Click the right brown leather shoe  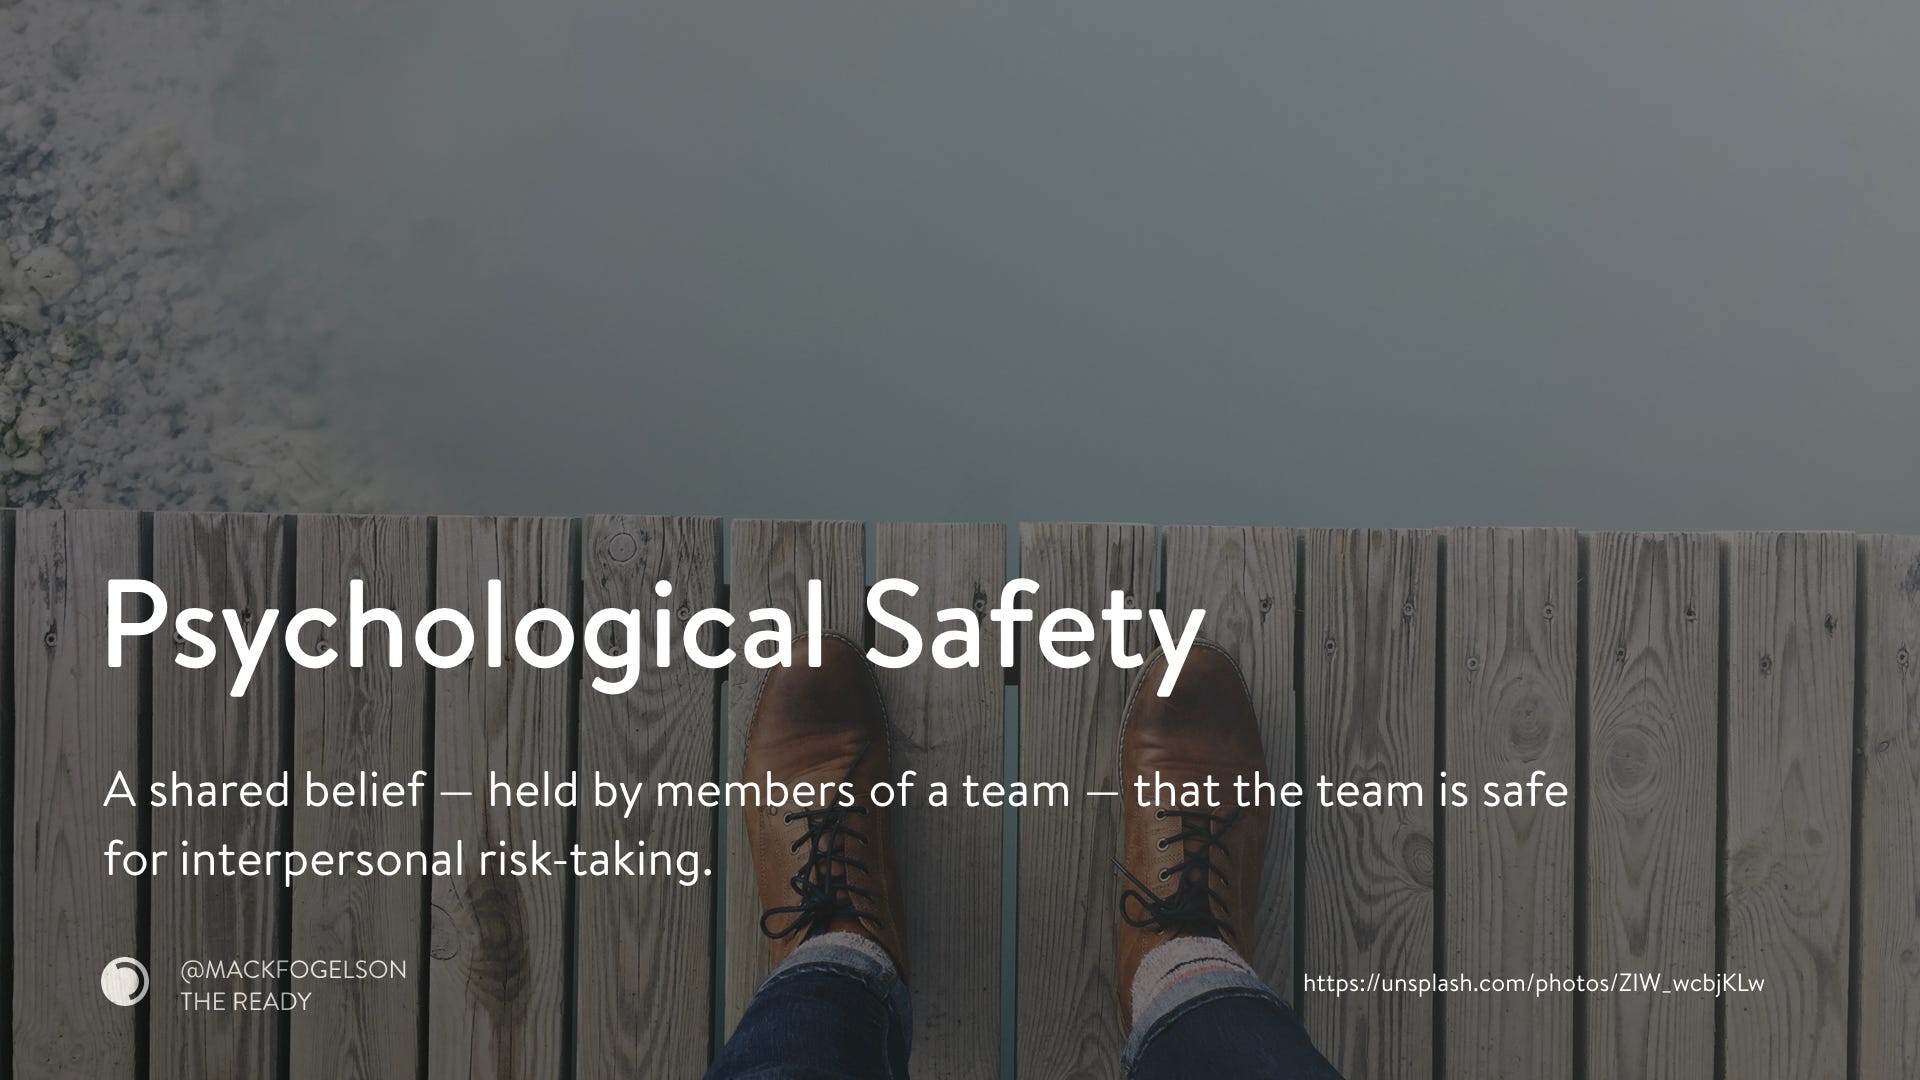[1188, 800]
